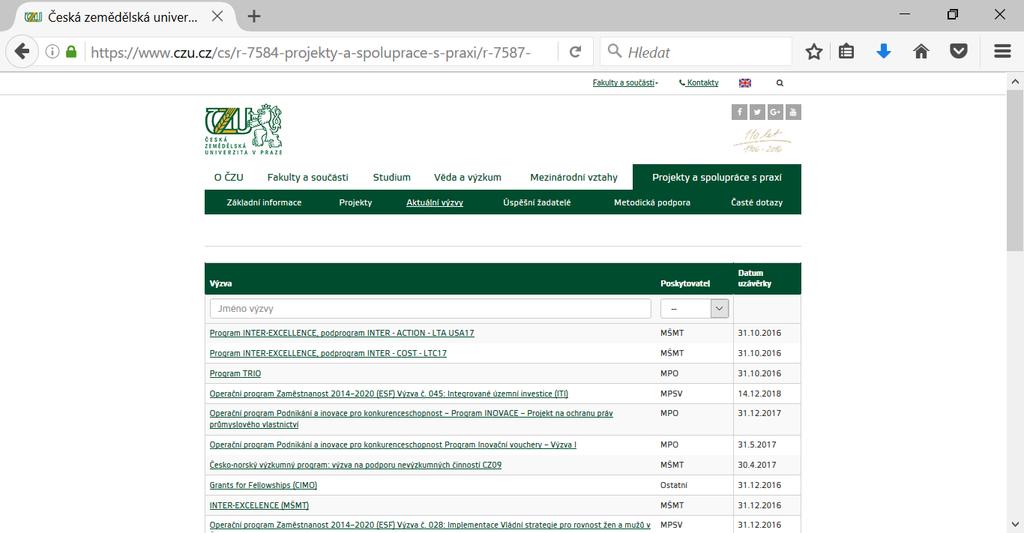Open INTER-COST LTC17 call link
The width and height of the screenshot is (1024, 533).
(328, 353)
